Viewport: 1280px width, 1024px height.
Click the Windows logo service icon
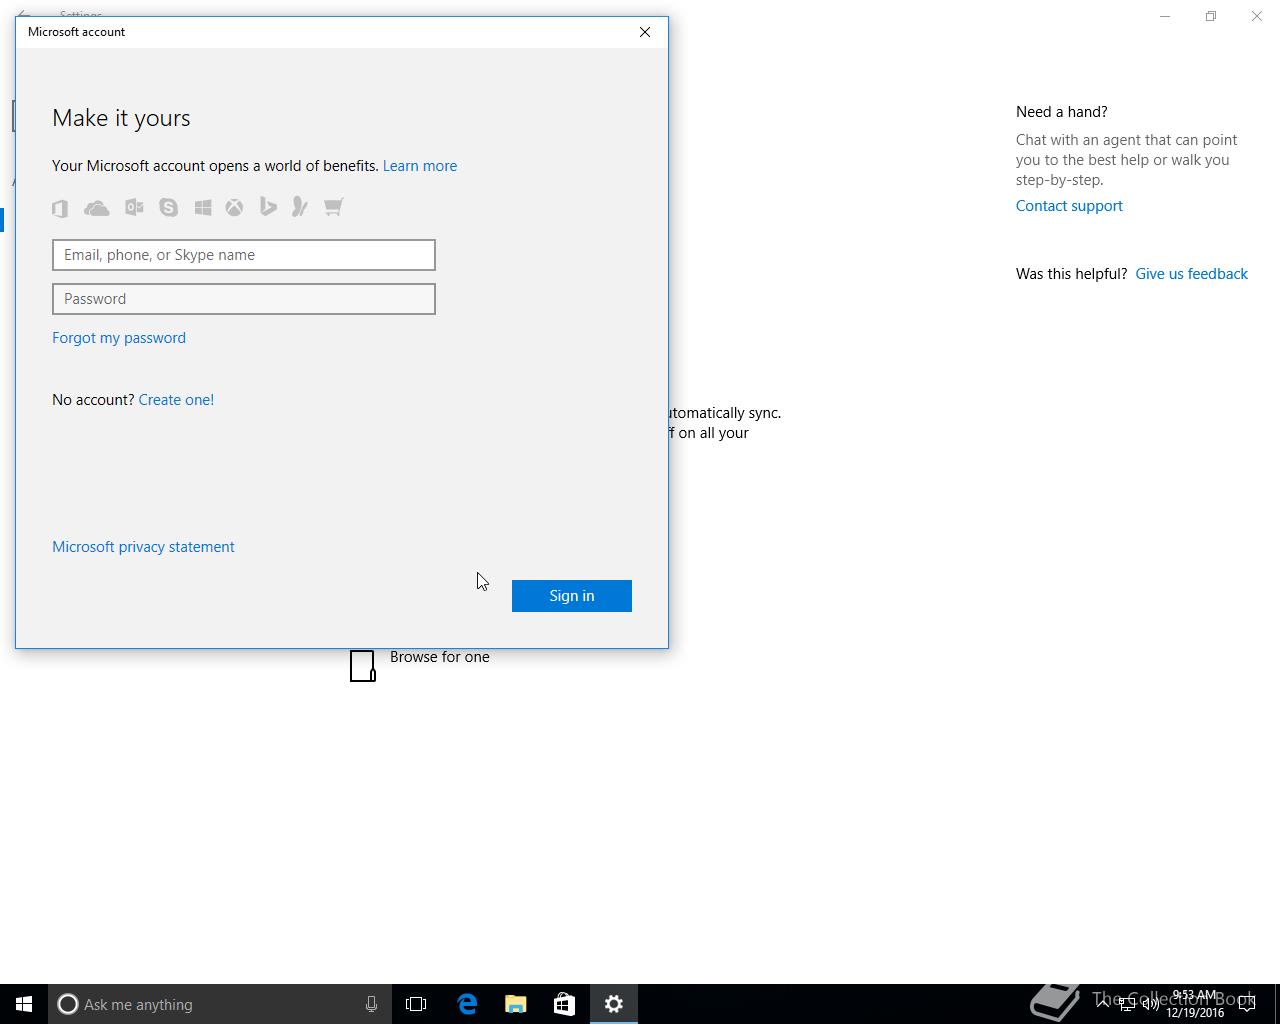[203, 207]
